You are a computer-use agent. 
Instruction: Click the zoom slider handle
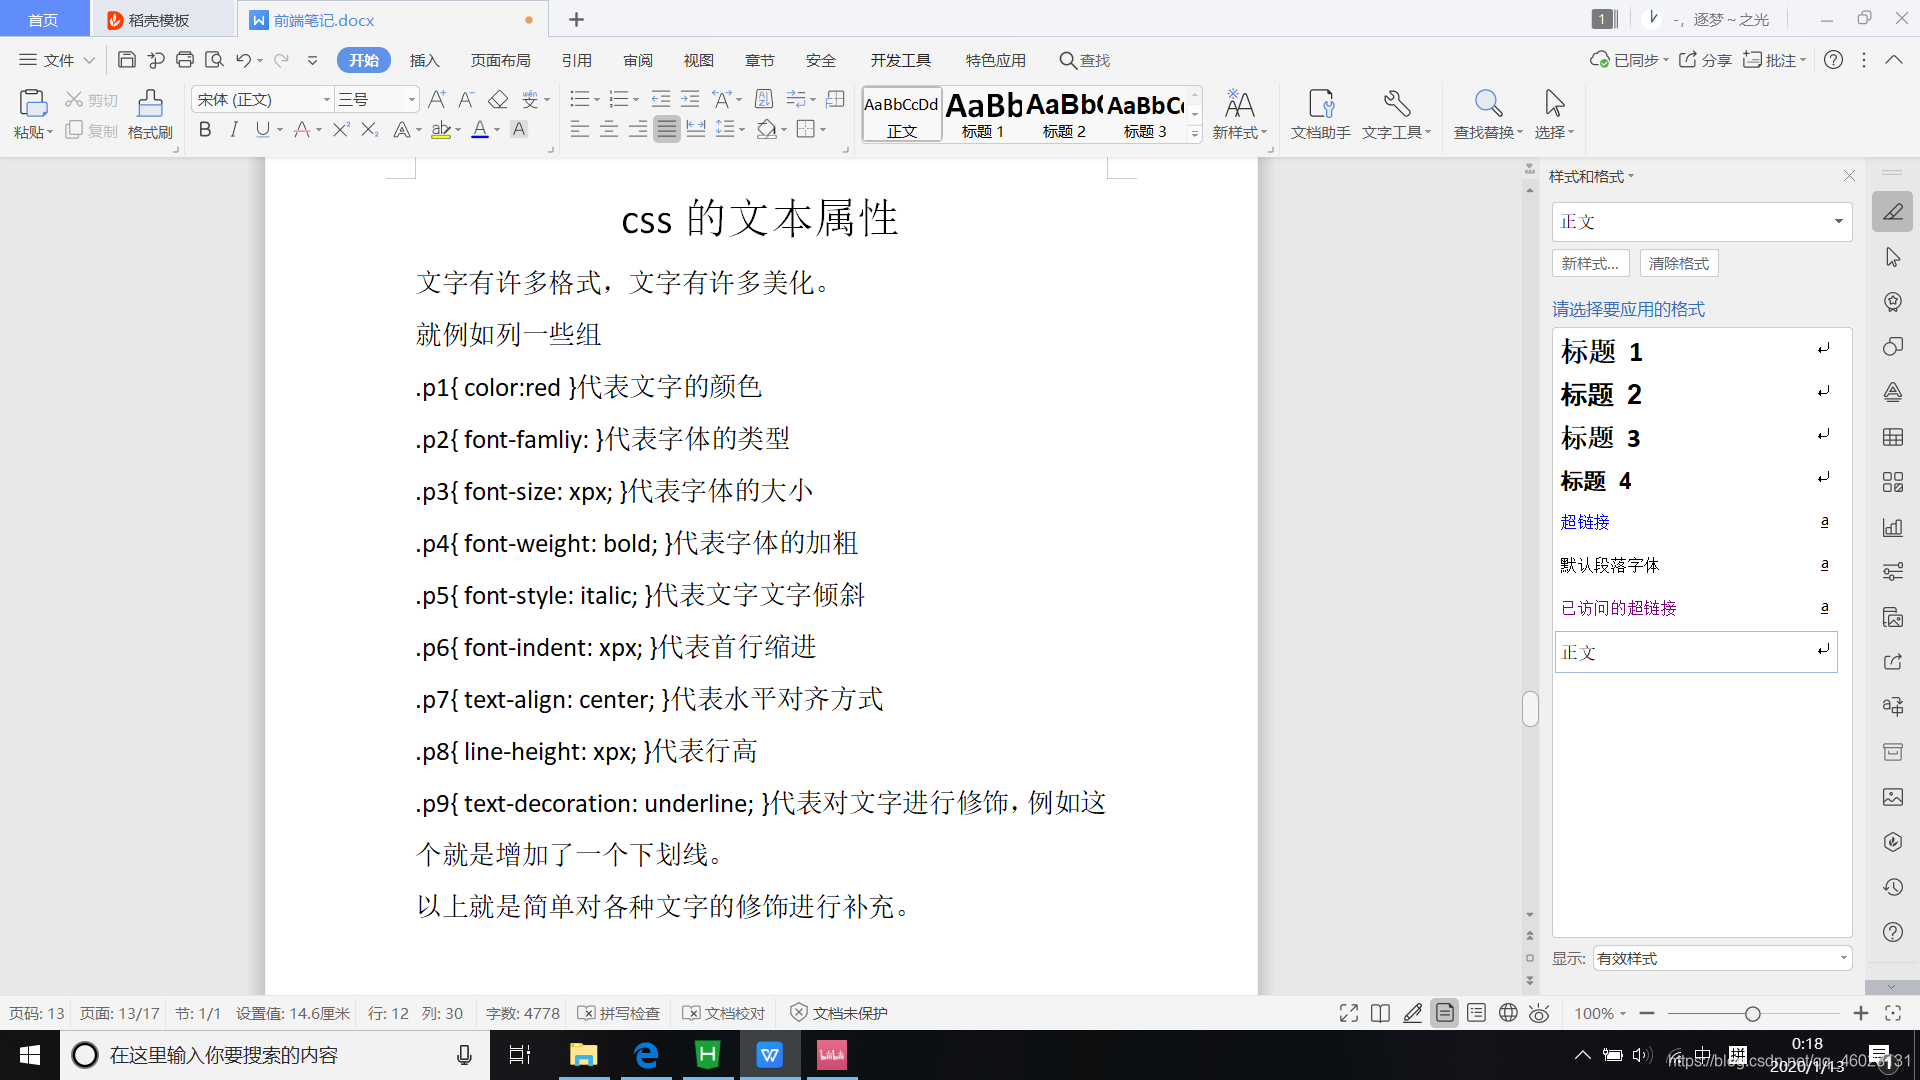click(1752, 1013)
